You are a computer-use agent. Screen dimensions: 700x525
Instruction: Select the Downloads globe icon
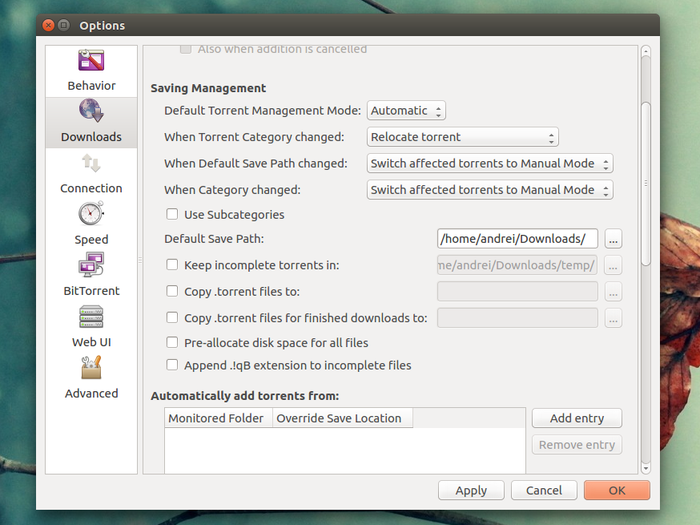coord(91,112)
